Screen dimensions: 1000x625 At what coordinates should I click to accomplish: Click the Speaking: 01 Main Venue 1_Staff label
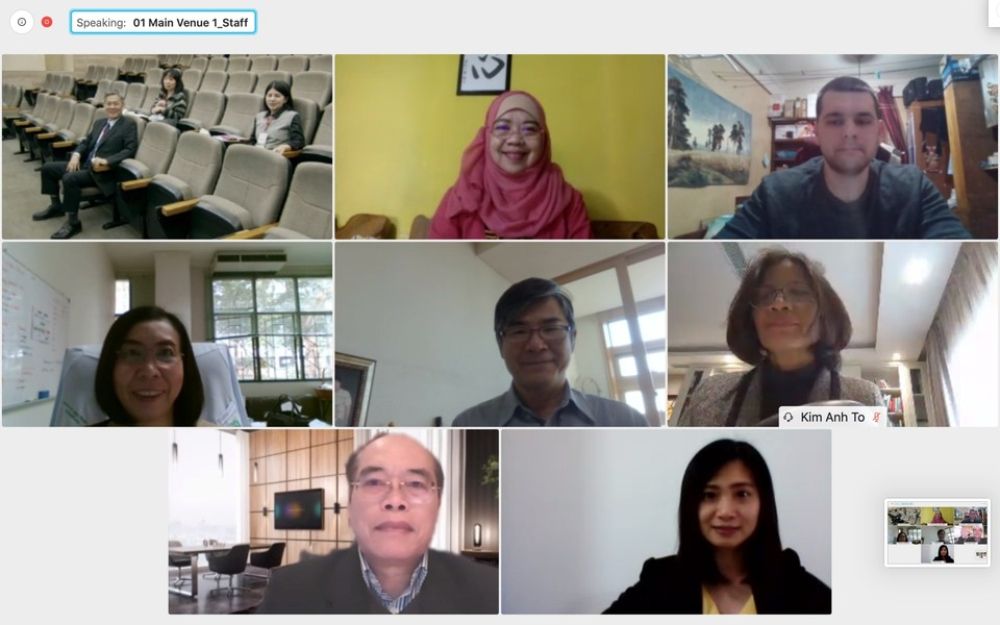coord(163,22)
